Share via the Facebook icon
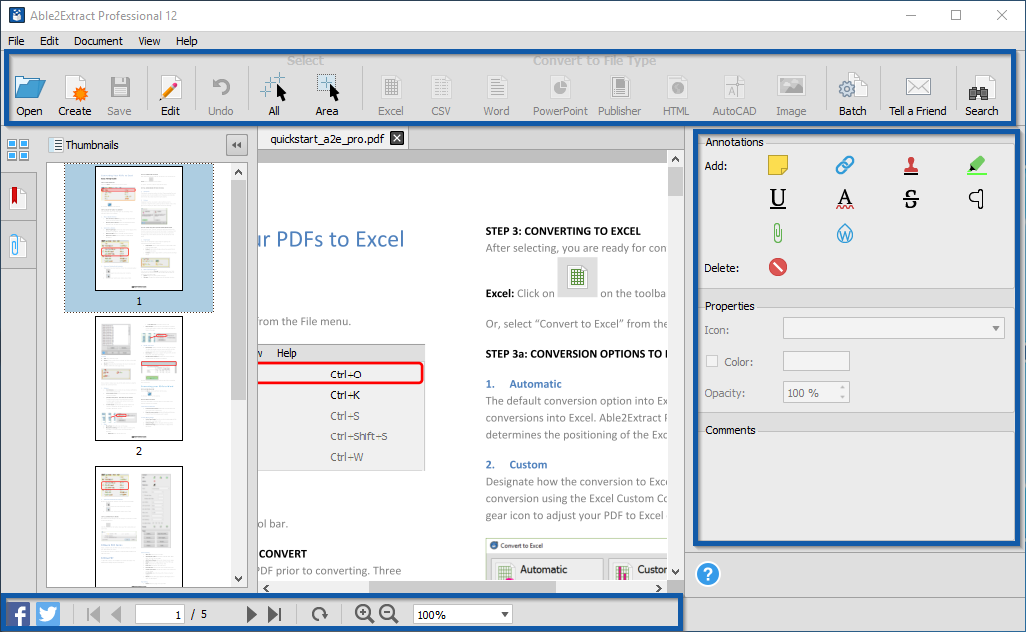Viewport: 1026px width, 632px height. [18, 614]
